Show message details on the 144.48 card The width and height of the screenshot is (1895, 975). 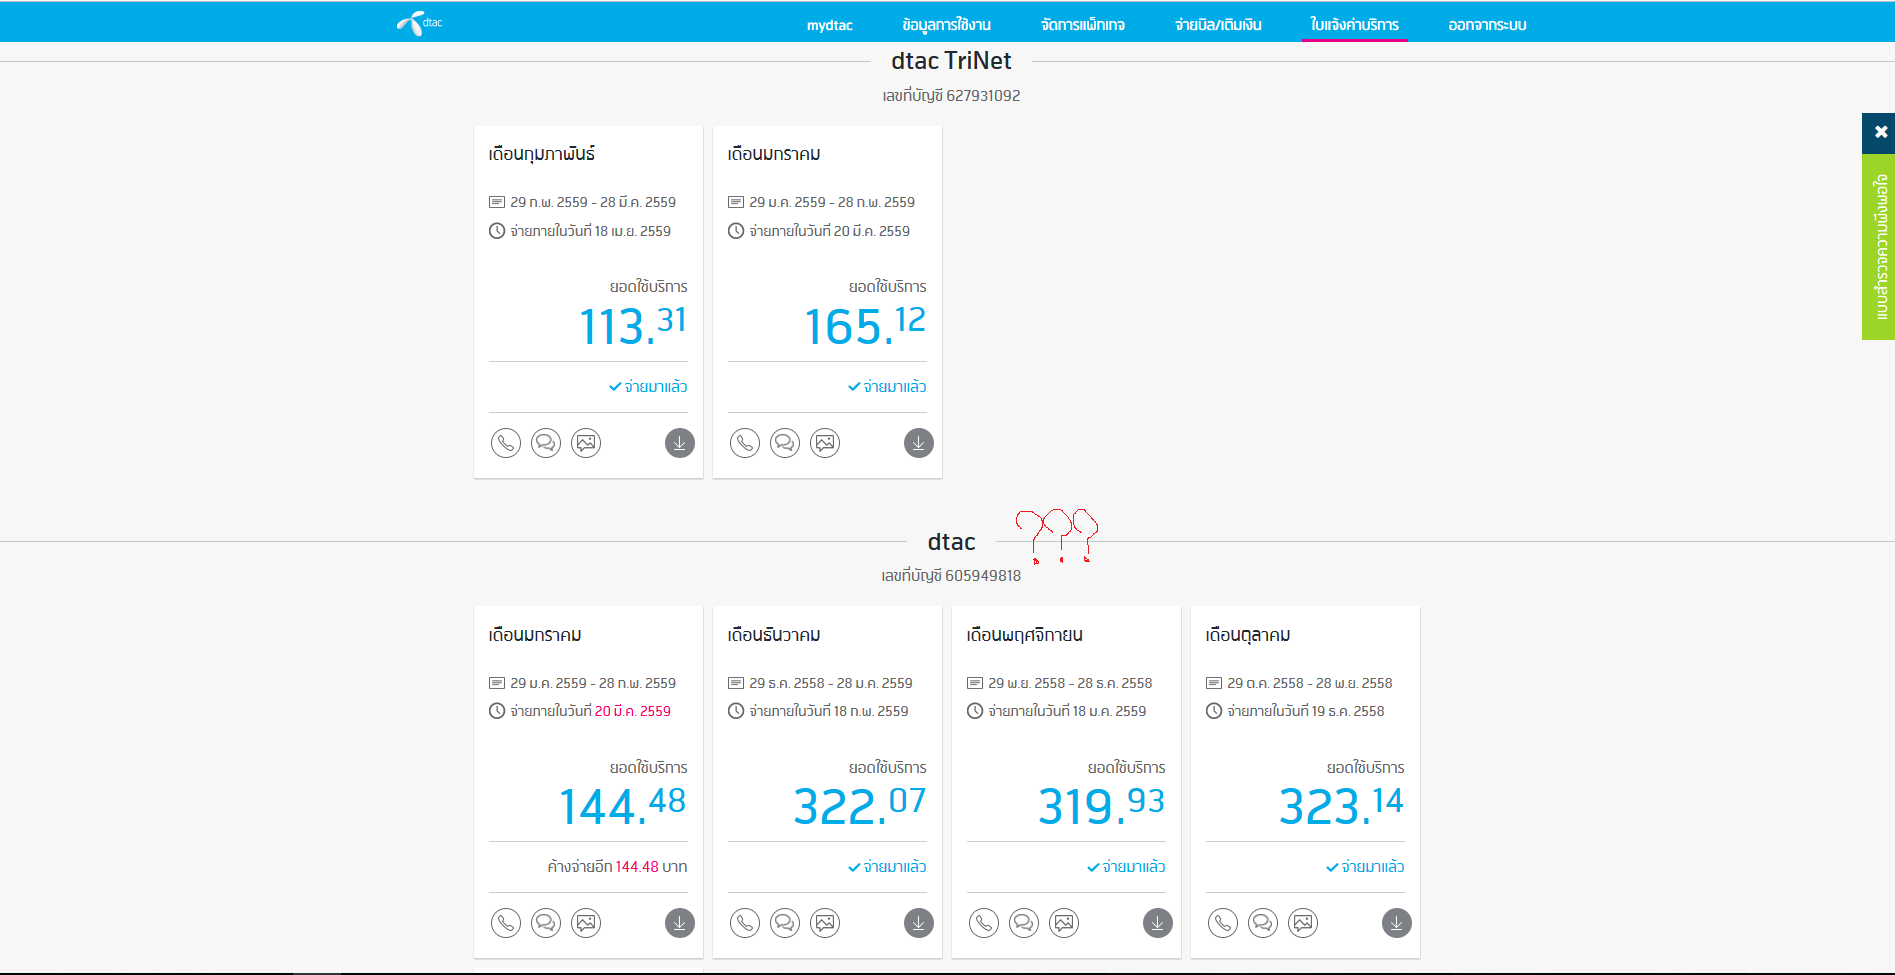pyautogui.click(x=546, y=923)
